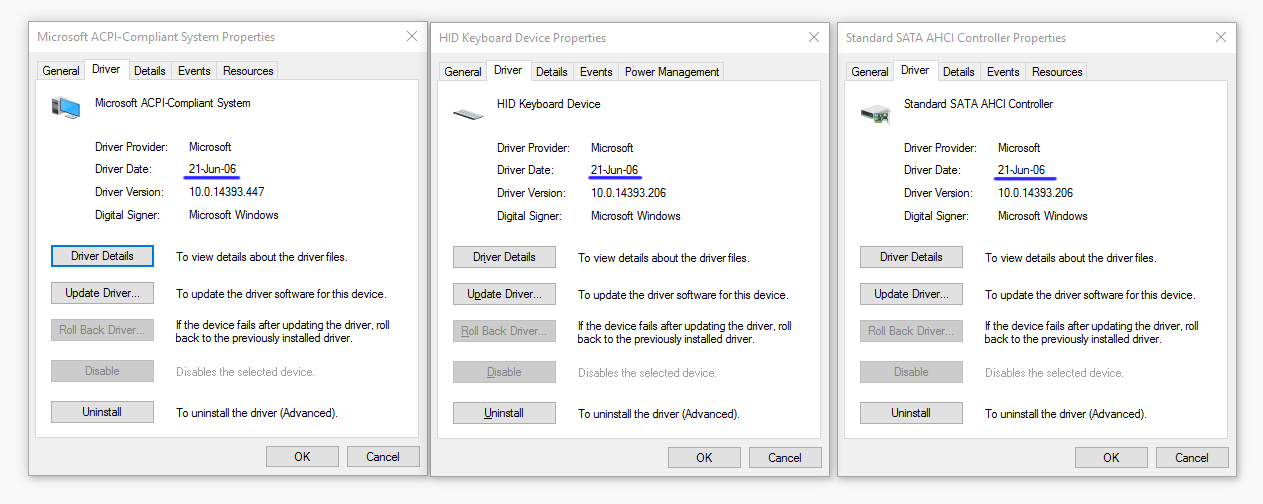The height and width of the screenshot is (504, 1263).
Task: Confirm with OK in HID Keyboard Device window
Action: pos(704,457)
